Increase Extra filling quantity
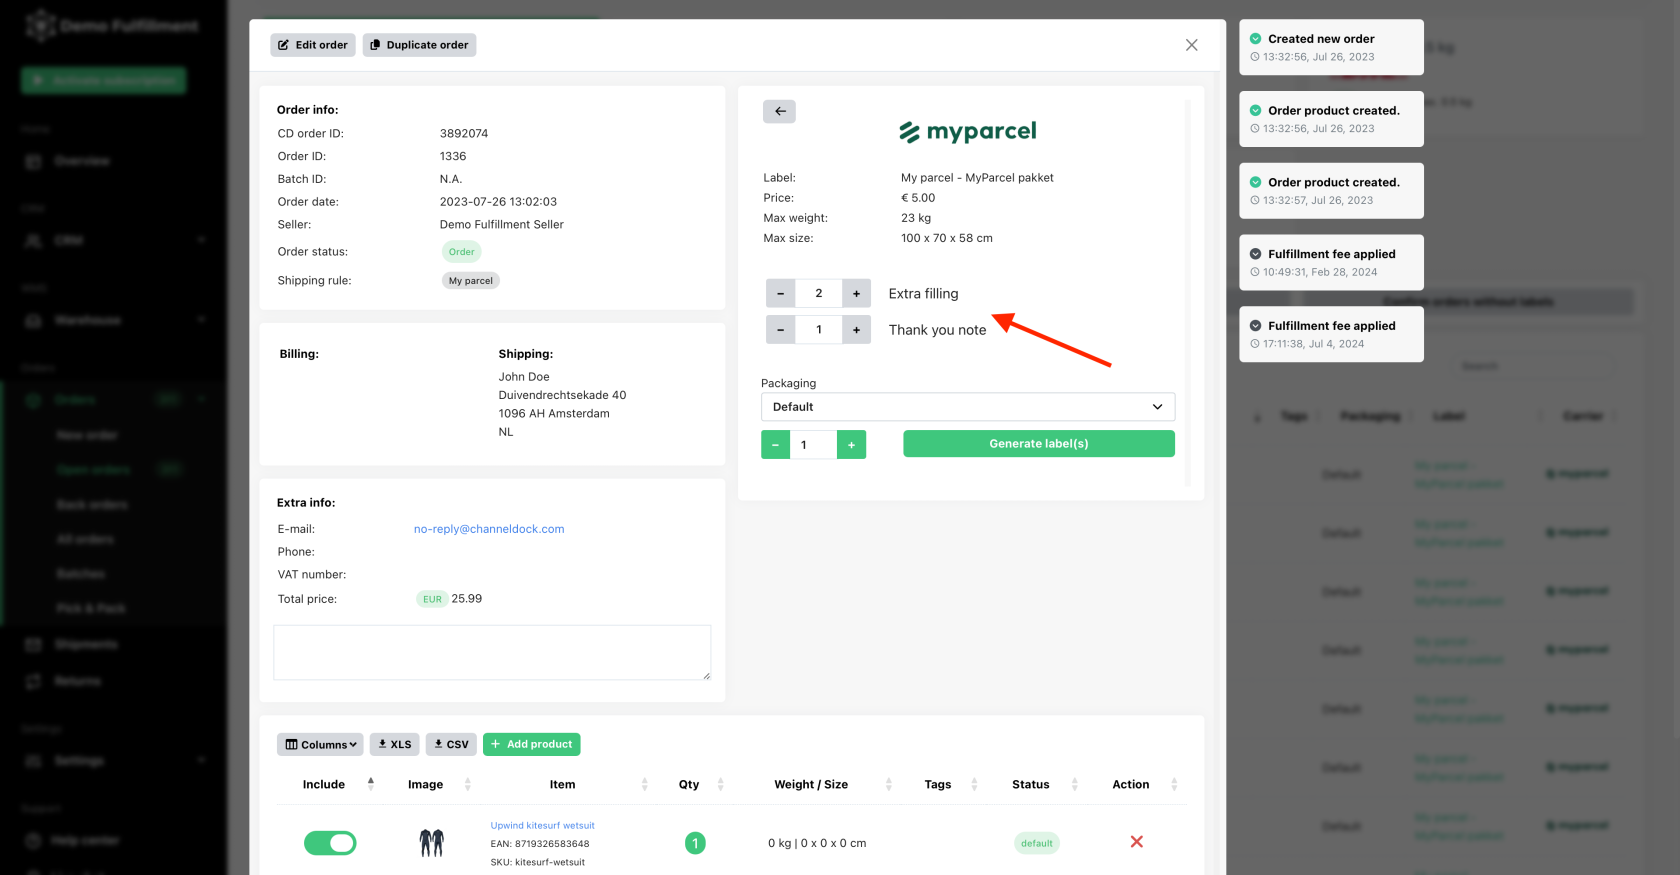Screen dimensions: 1680x875 856,293
